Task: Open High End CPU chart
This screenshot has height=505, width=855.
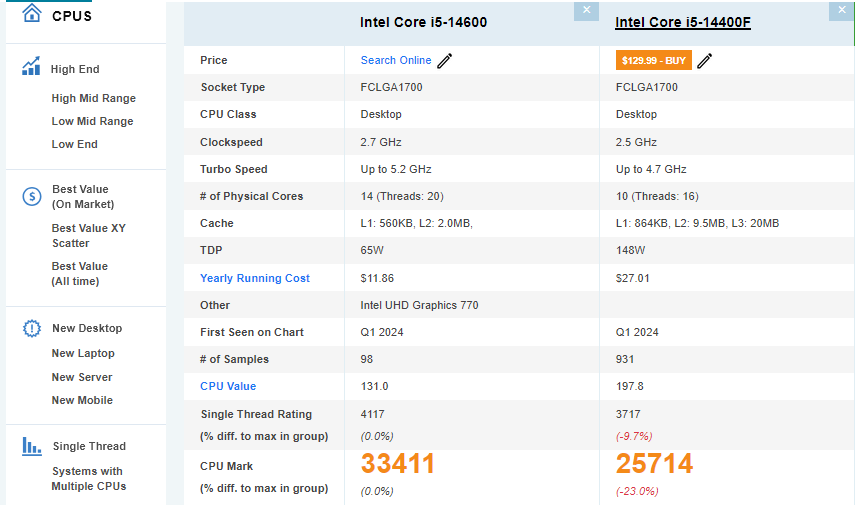Action: pos(75,69)
